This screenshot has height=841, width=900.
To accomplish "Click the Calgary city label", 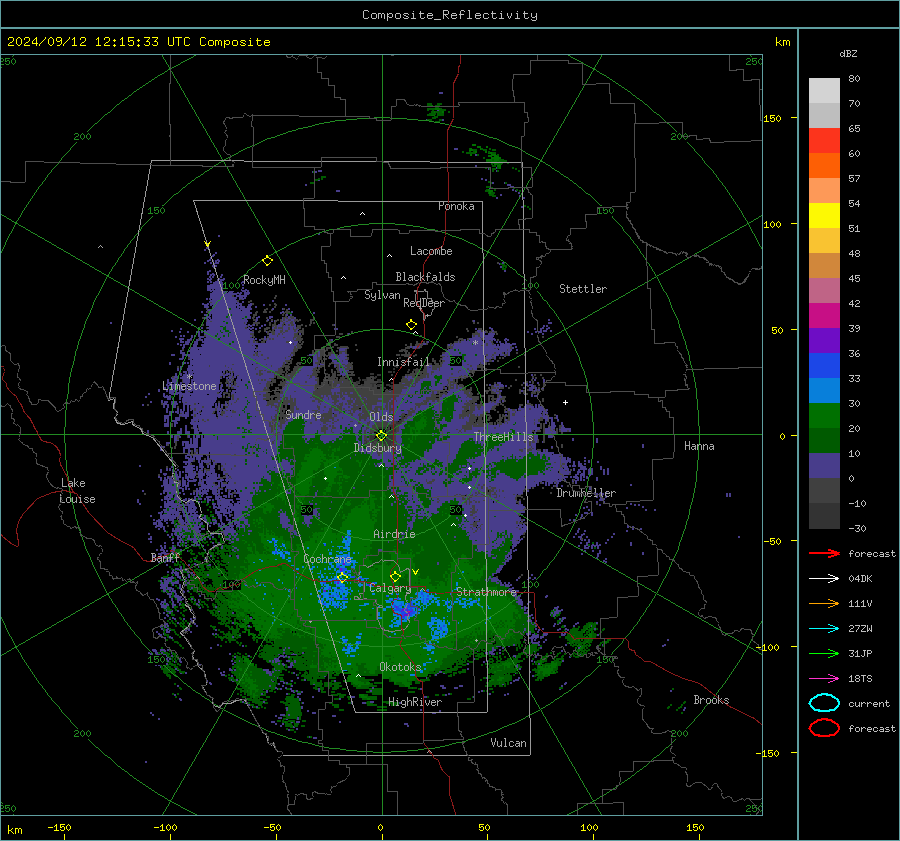I will [x=390, y=588].
